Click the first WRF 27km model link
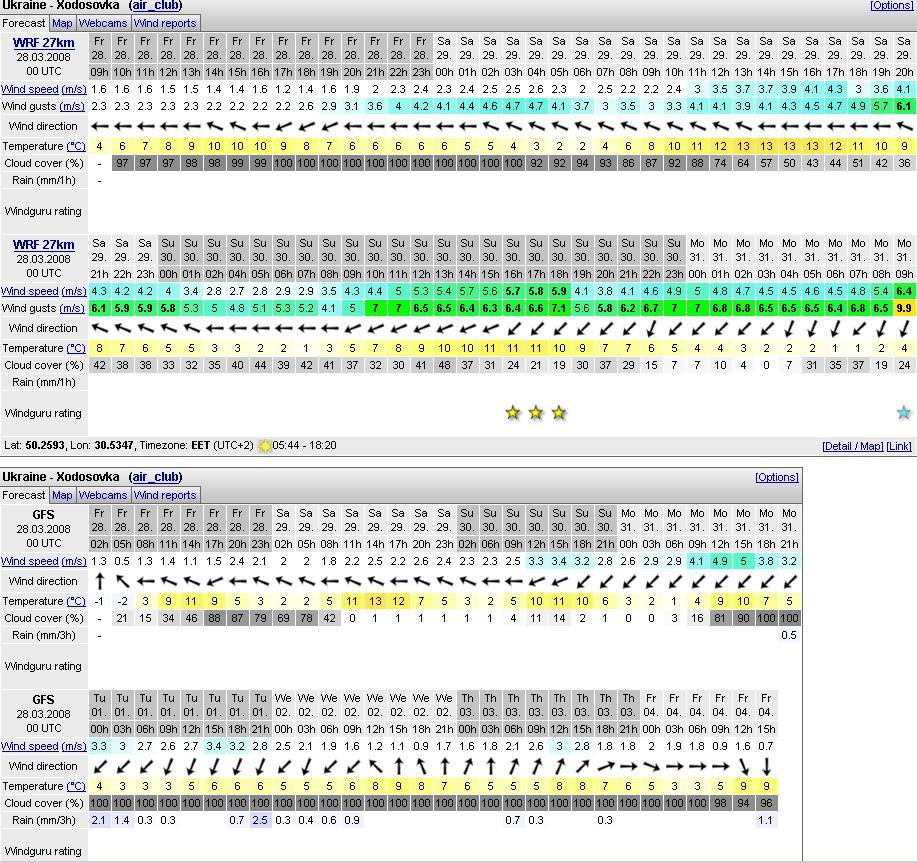917x863 pixels. [43, 43]
